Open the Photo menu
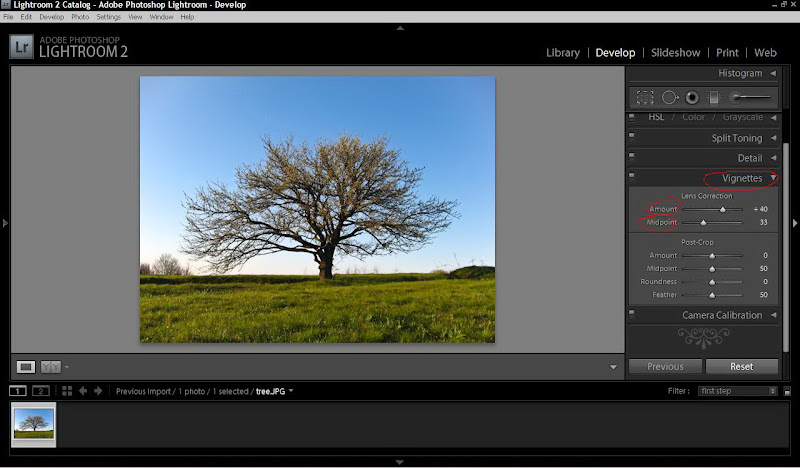Screen dimensions: 800x468 80,17
